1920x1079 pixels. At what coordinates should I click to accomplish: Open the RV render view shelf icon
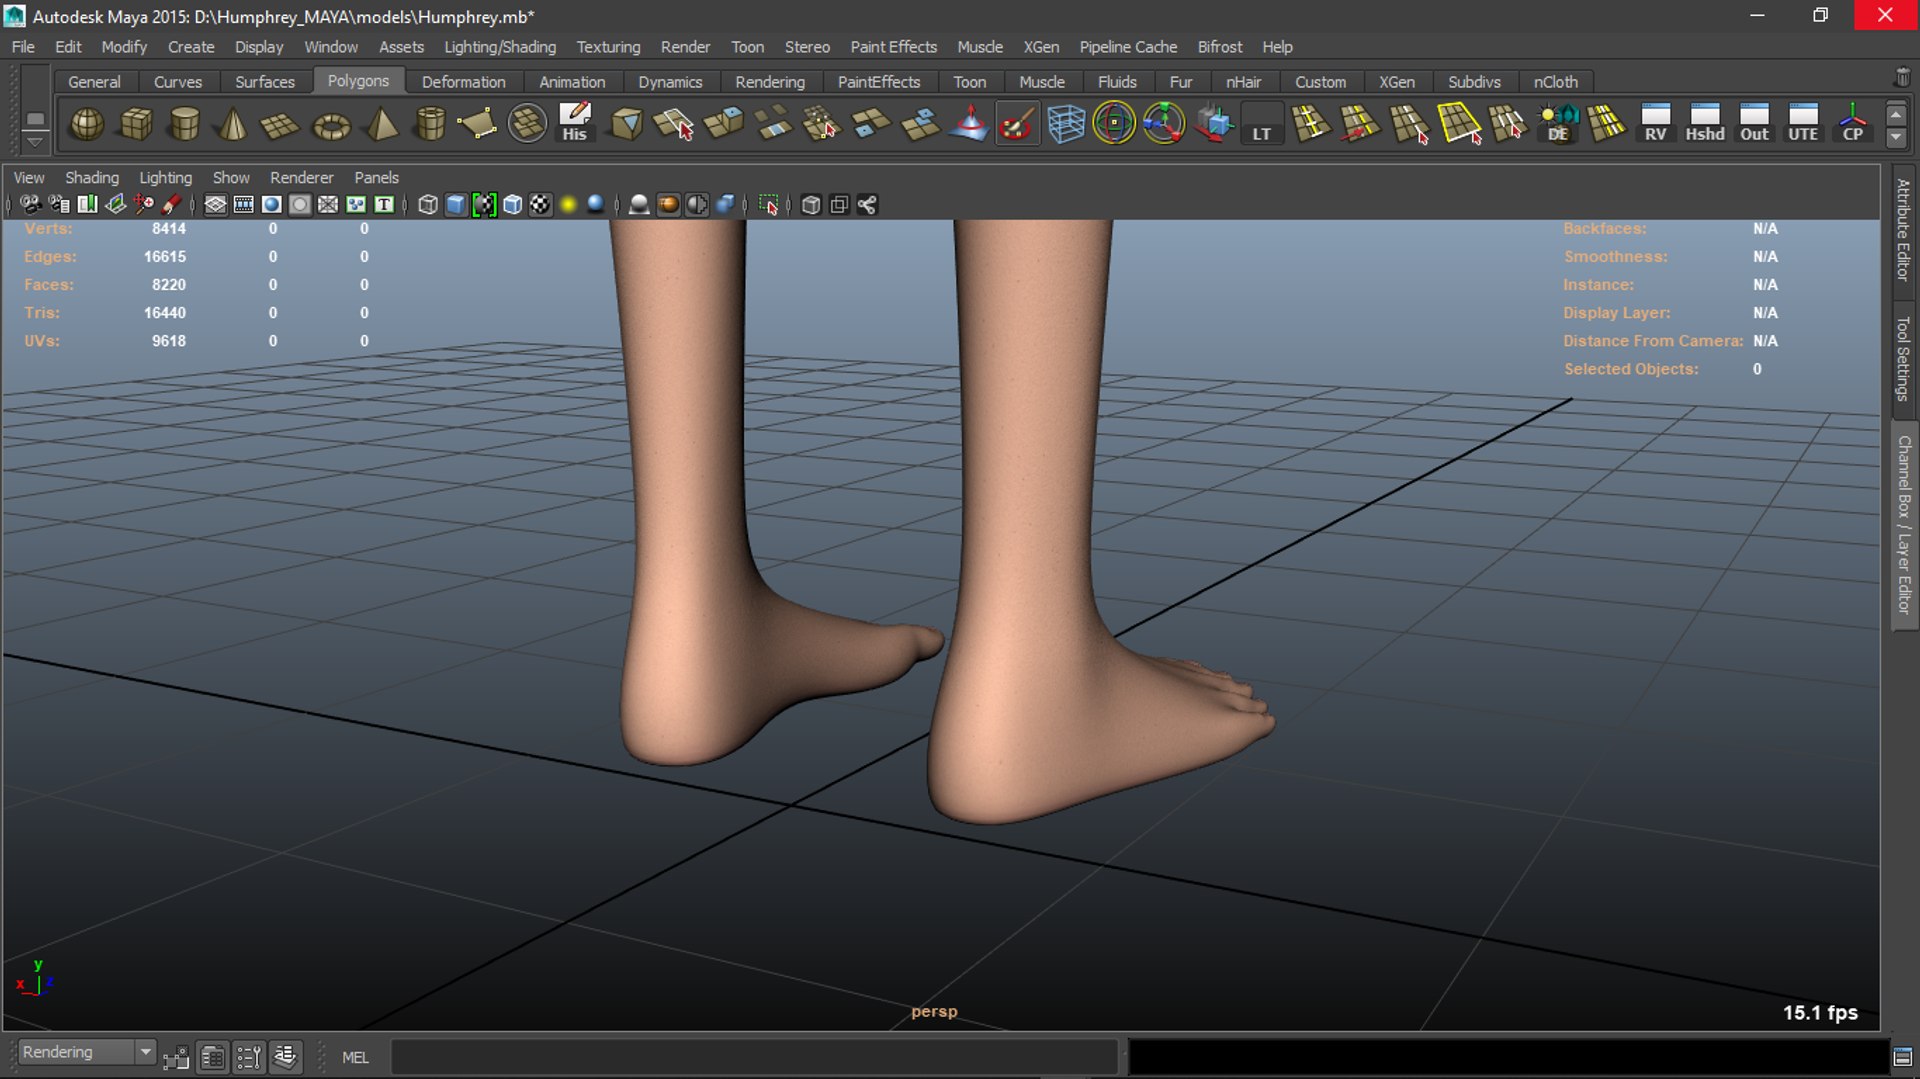coord(1656,124)
